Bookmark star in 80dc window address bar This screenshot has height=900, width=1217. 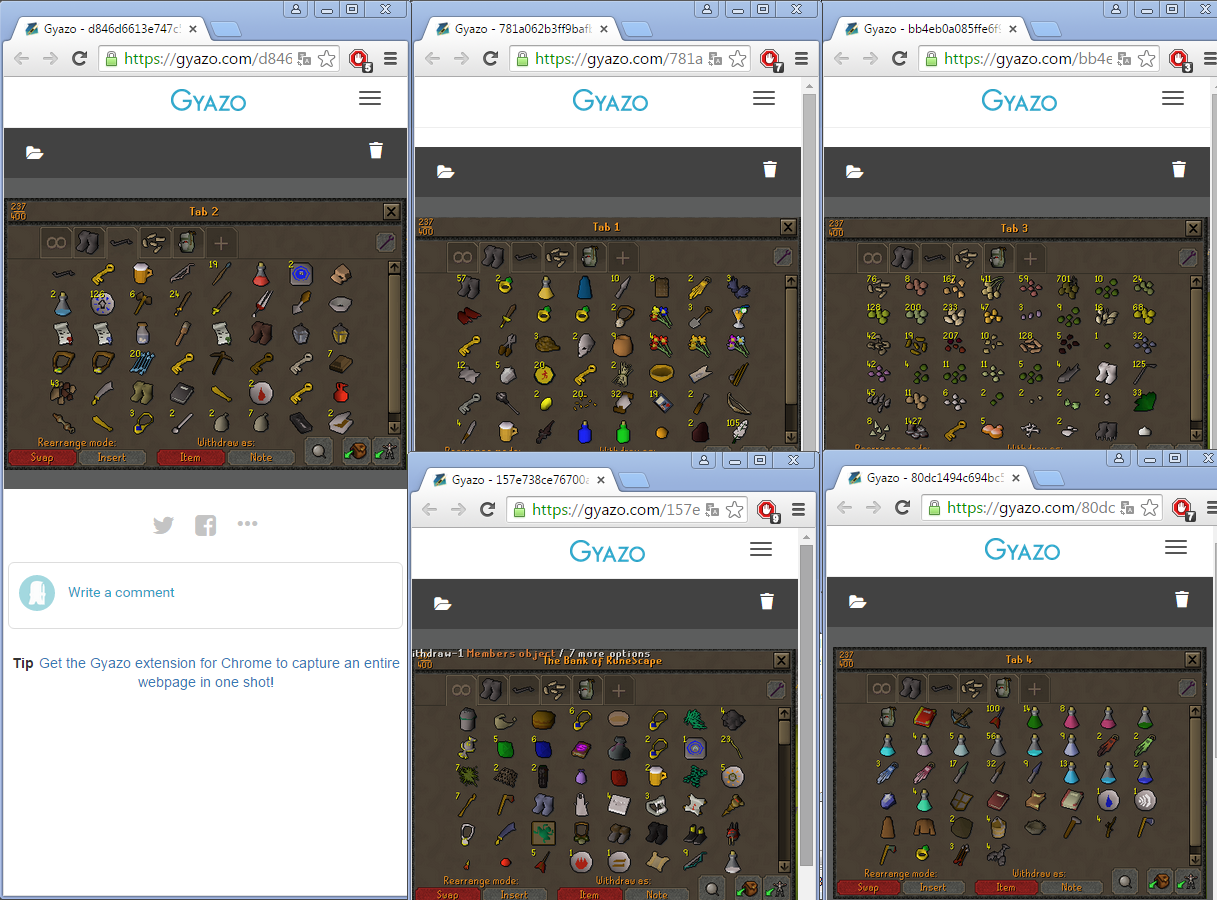(1151, 508)
